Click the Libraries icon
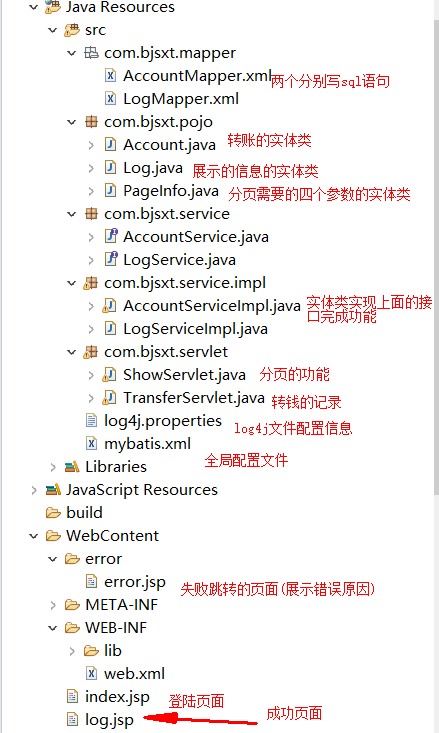 [x=72, y=466]
